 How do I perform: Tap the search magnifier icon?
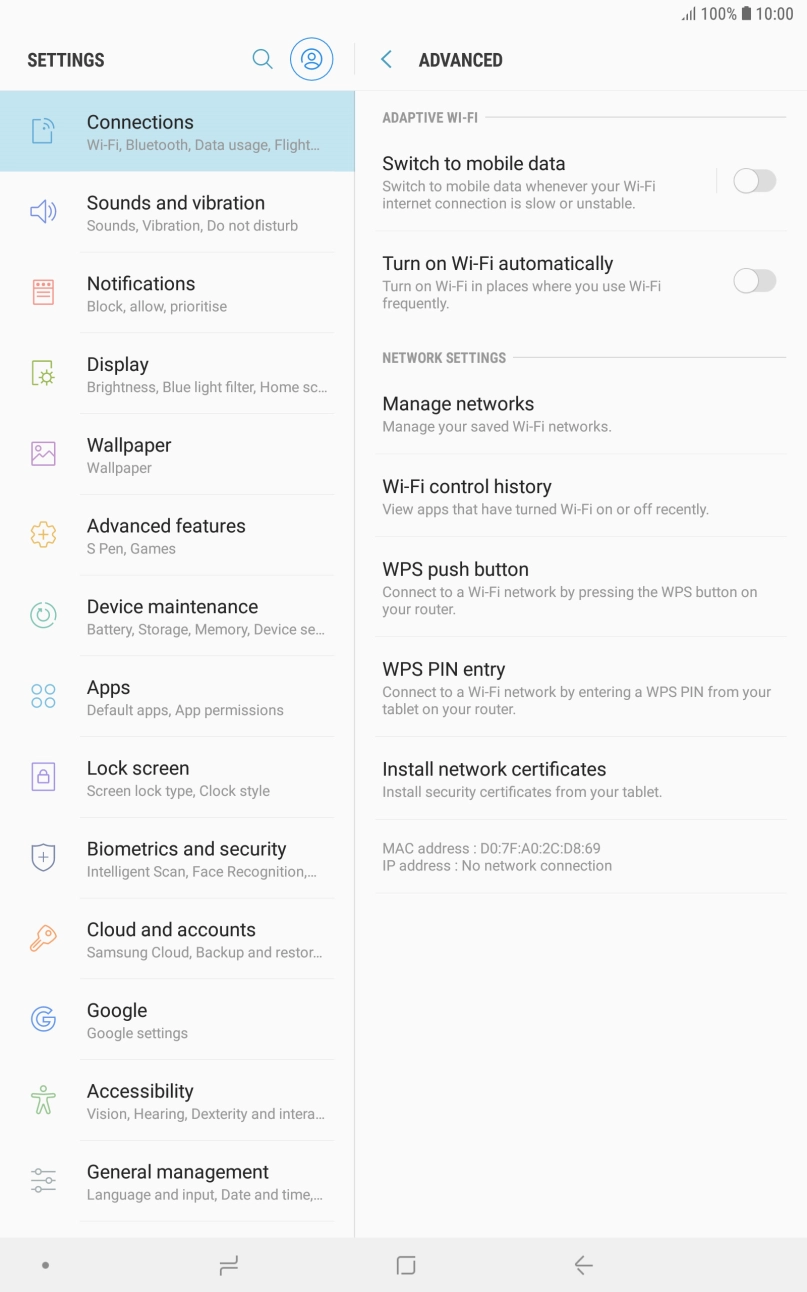(x=262, y=59)
